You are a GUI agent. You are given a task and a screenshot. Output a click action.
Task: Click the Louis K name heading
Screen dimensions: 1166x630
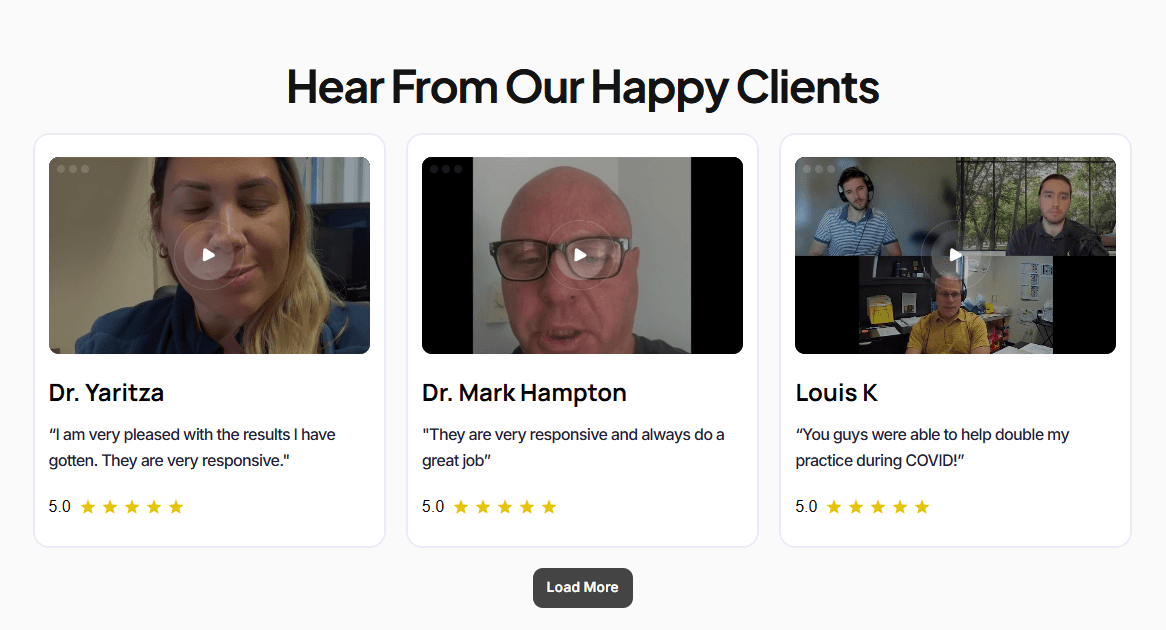(x=837, y=393)
